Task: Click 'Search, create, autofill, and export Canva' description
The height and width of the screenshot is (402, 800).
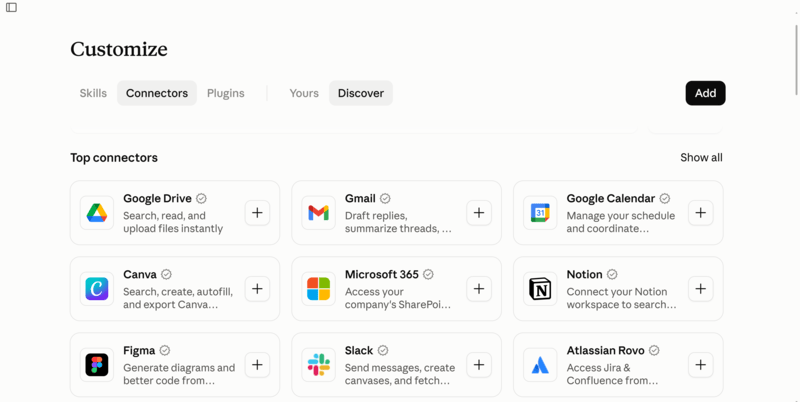Action: [178, 298]
